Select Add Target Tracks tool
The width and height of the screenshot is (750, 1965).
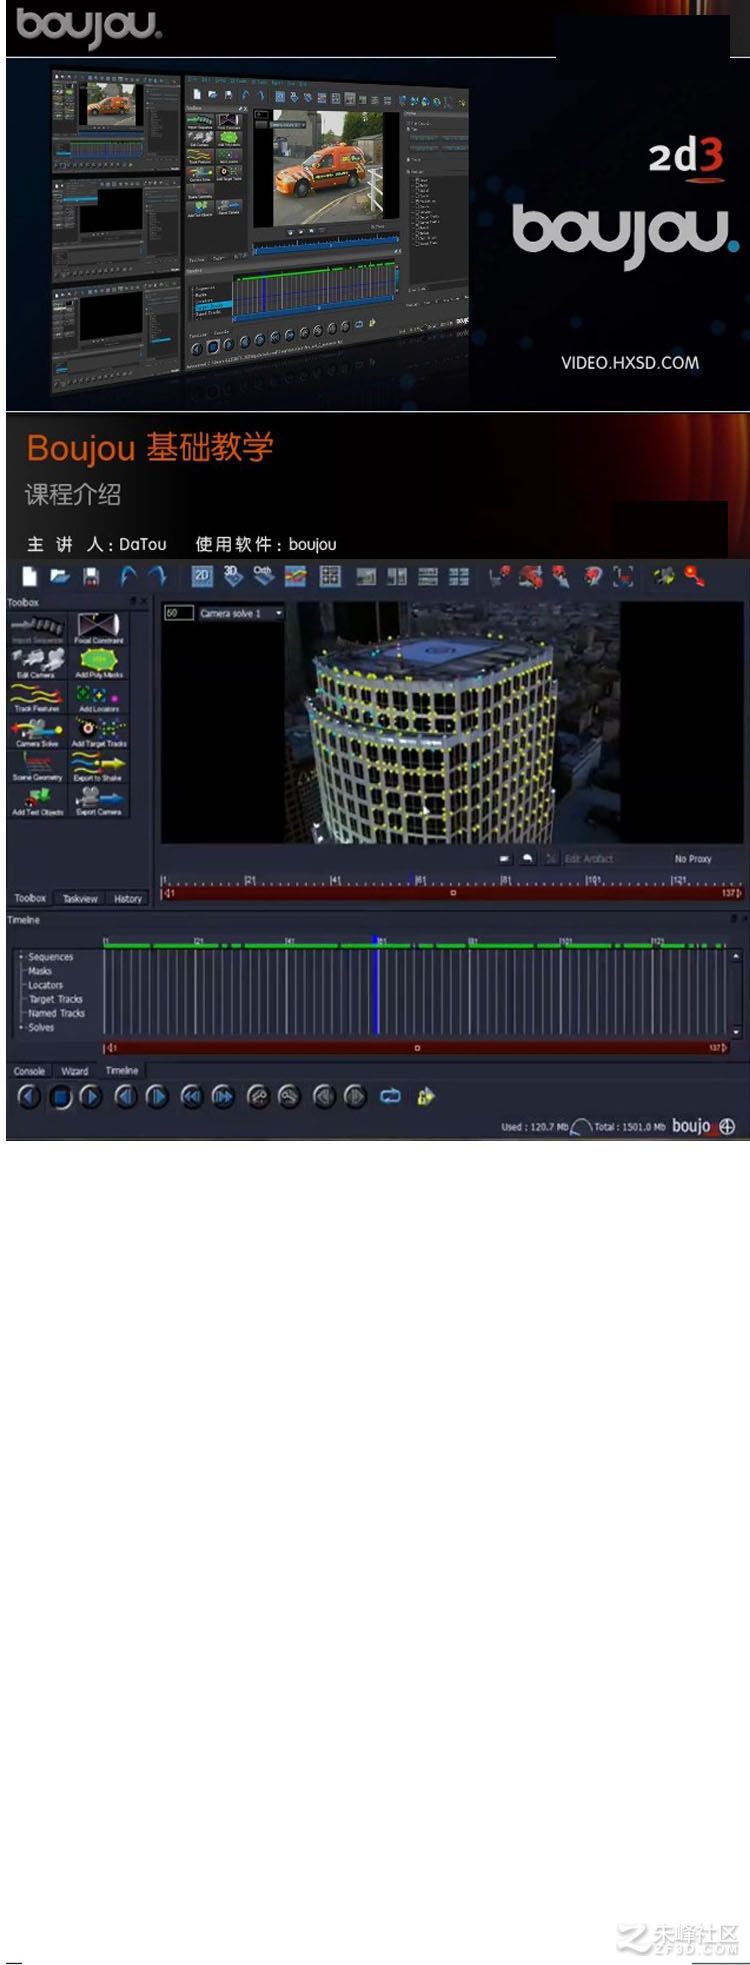(98, 733)
